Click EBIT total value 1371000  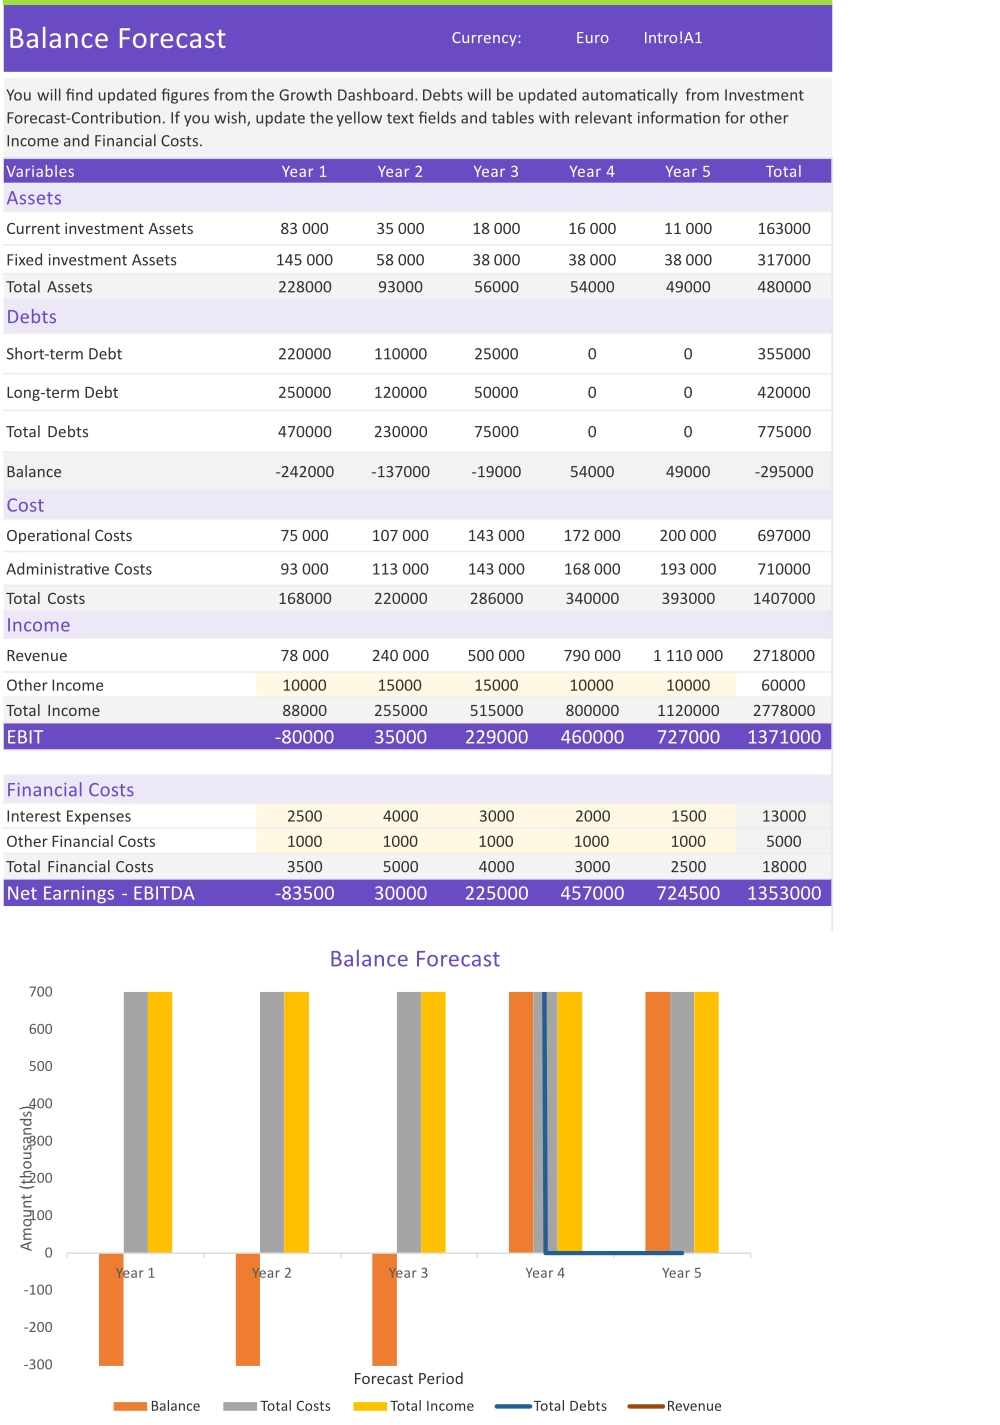click(784, 737)
